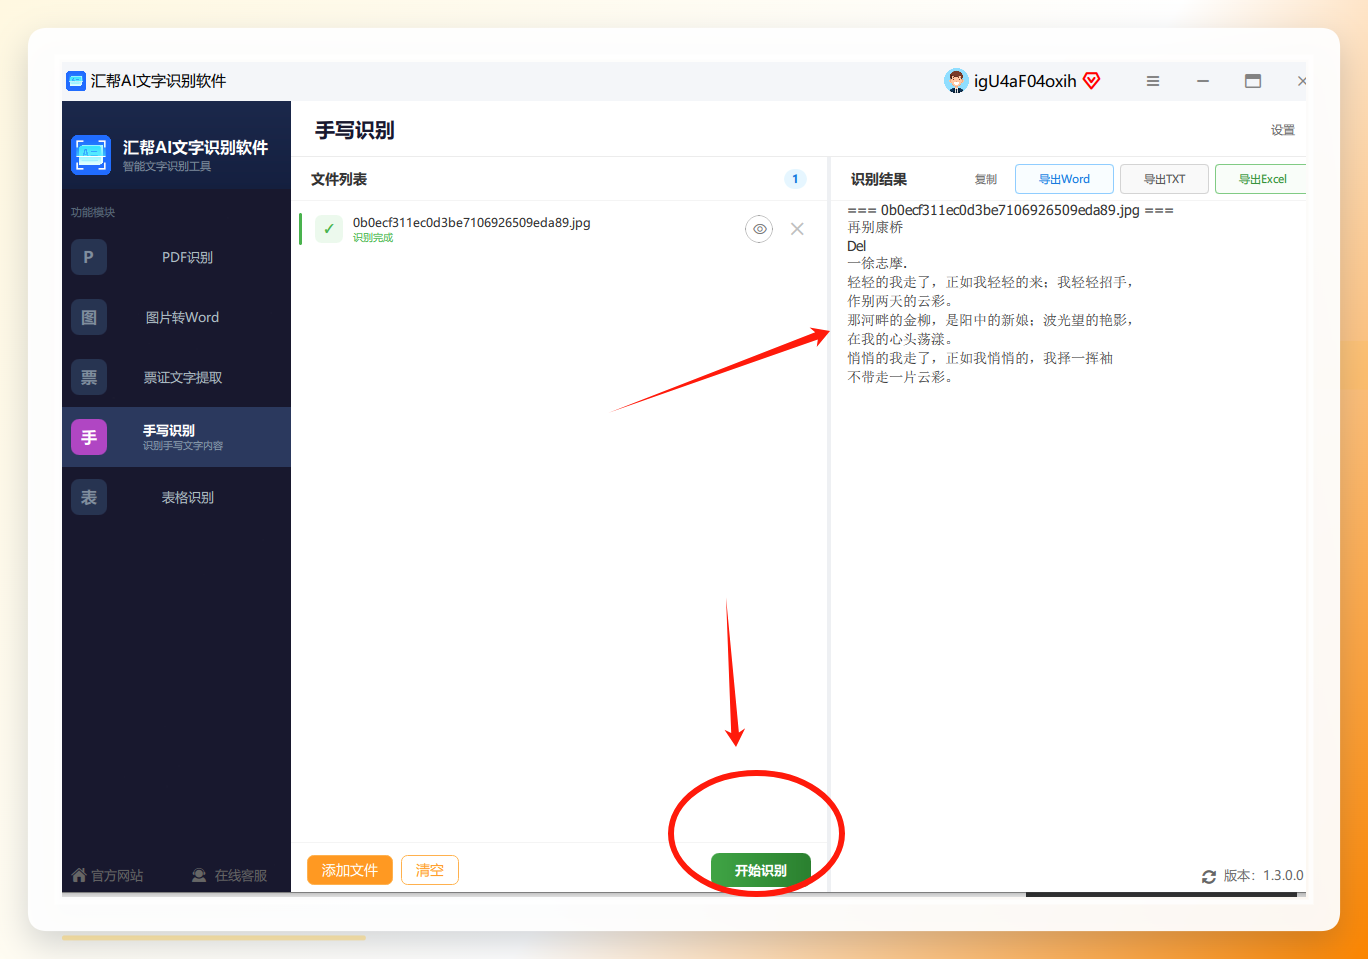This screenshot has width=1368, height=959.
Task: Open the 表格识别 module icon
Action: [x=89, y=497]
